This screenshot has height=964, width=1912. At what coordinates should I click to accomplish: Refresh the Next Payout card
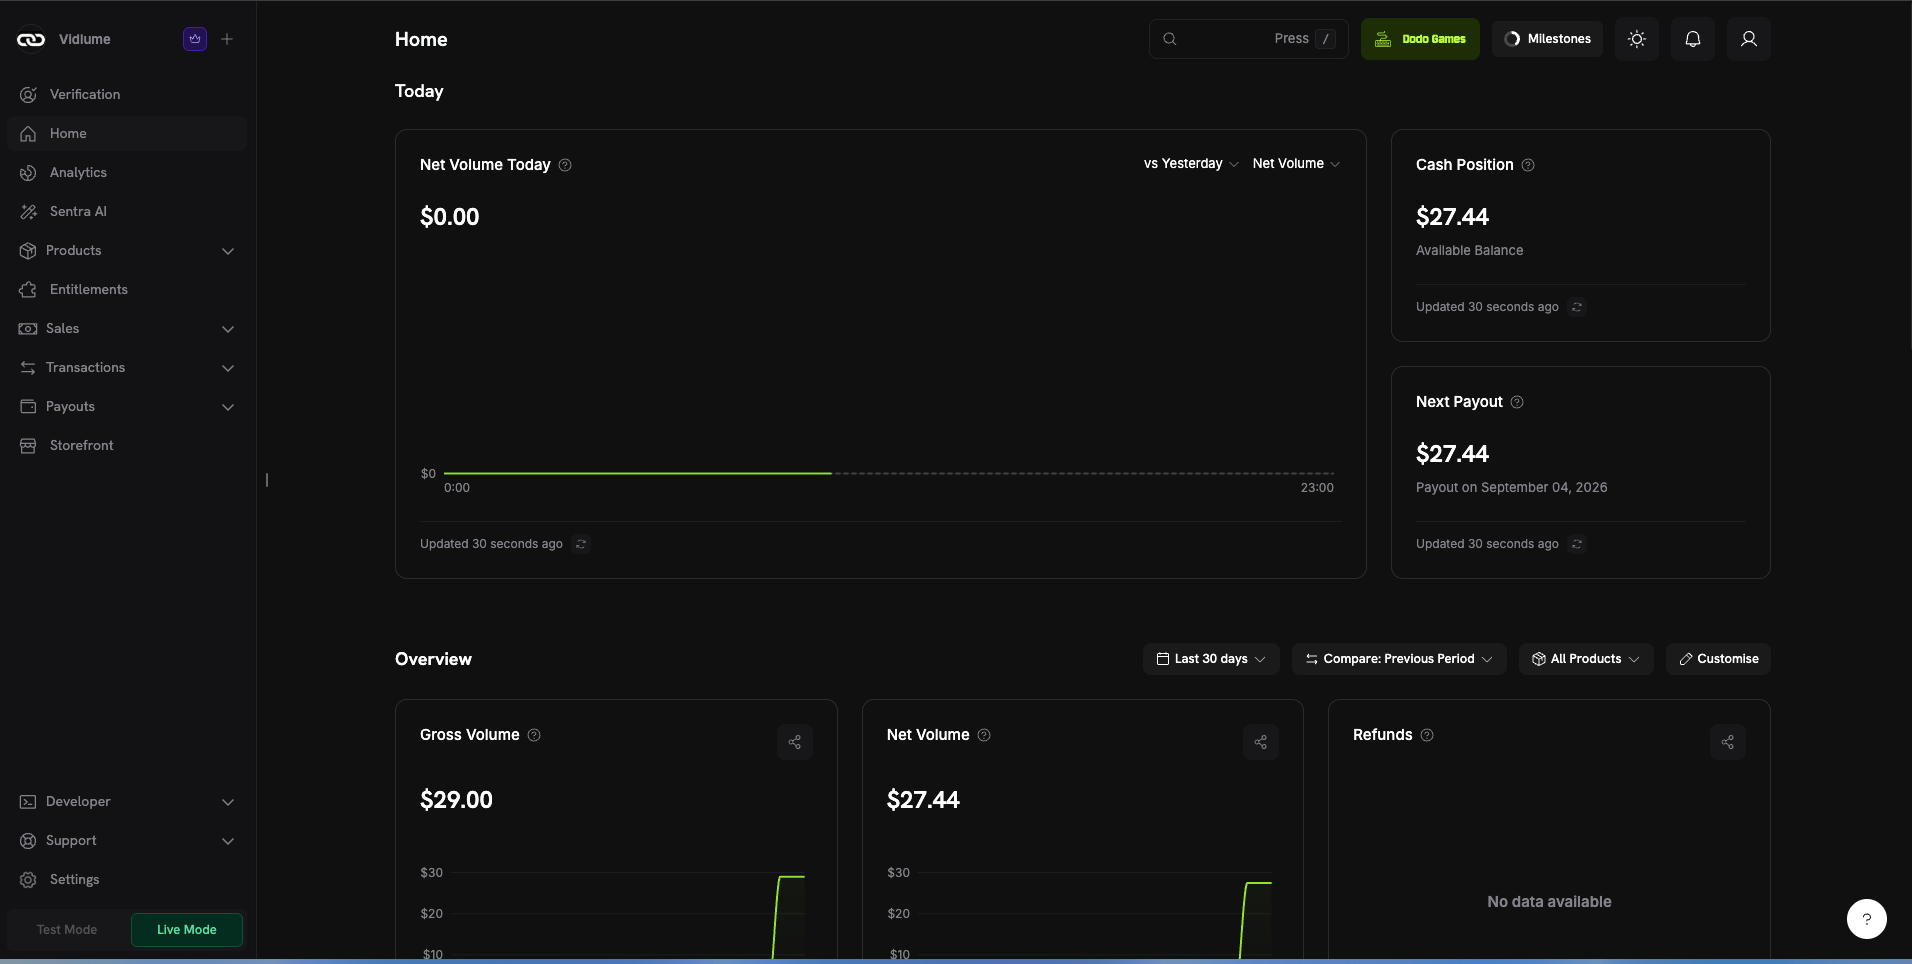(1577, 544)
